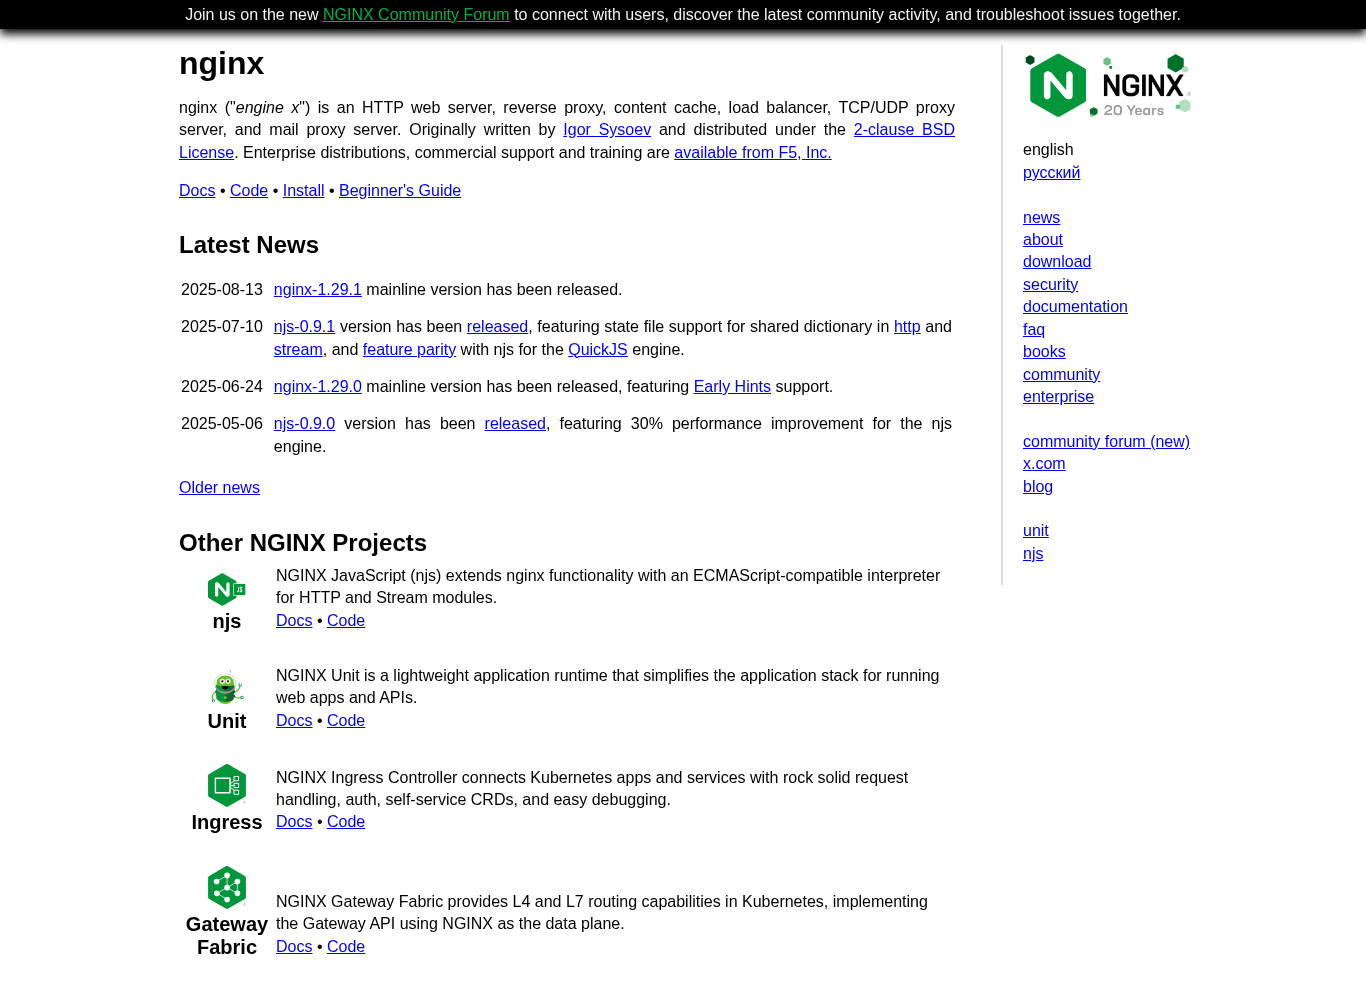Open the NGINX Community Forum banner link
Viewport: 1366px width, 988px height.
[416, 15]
